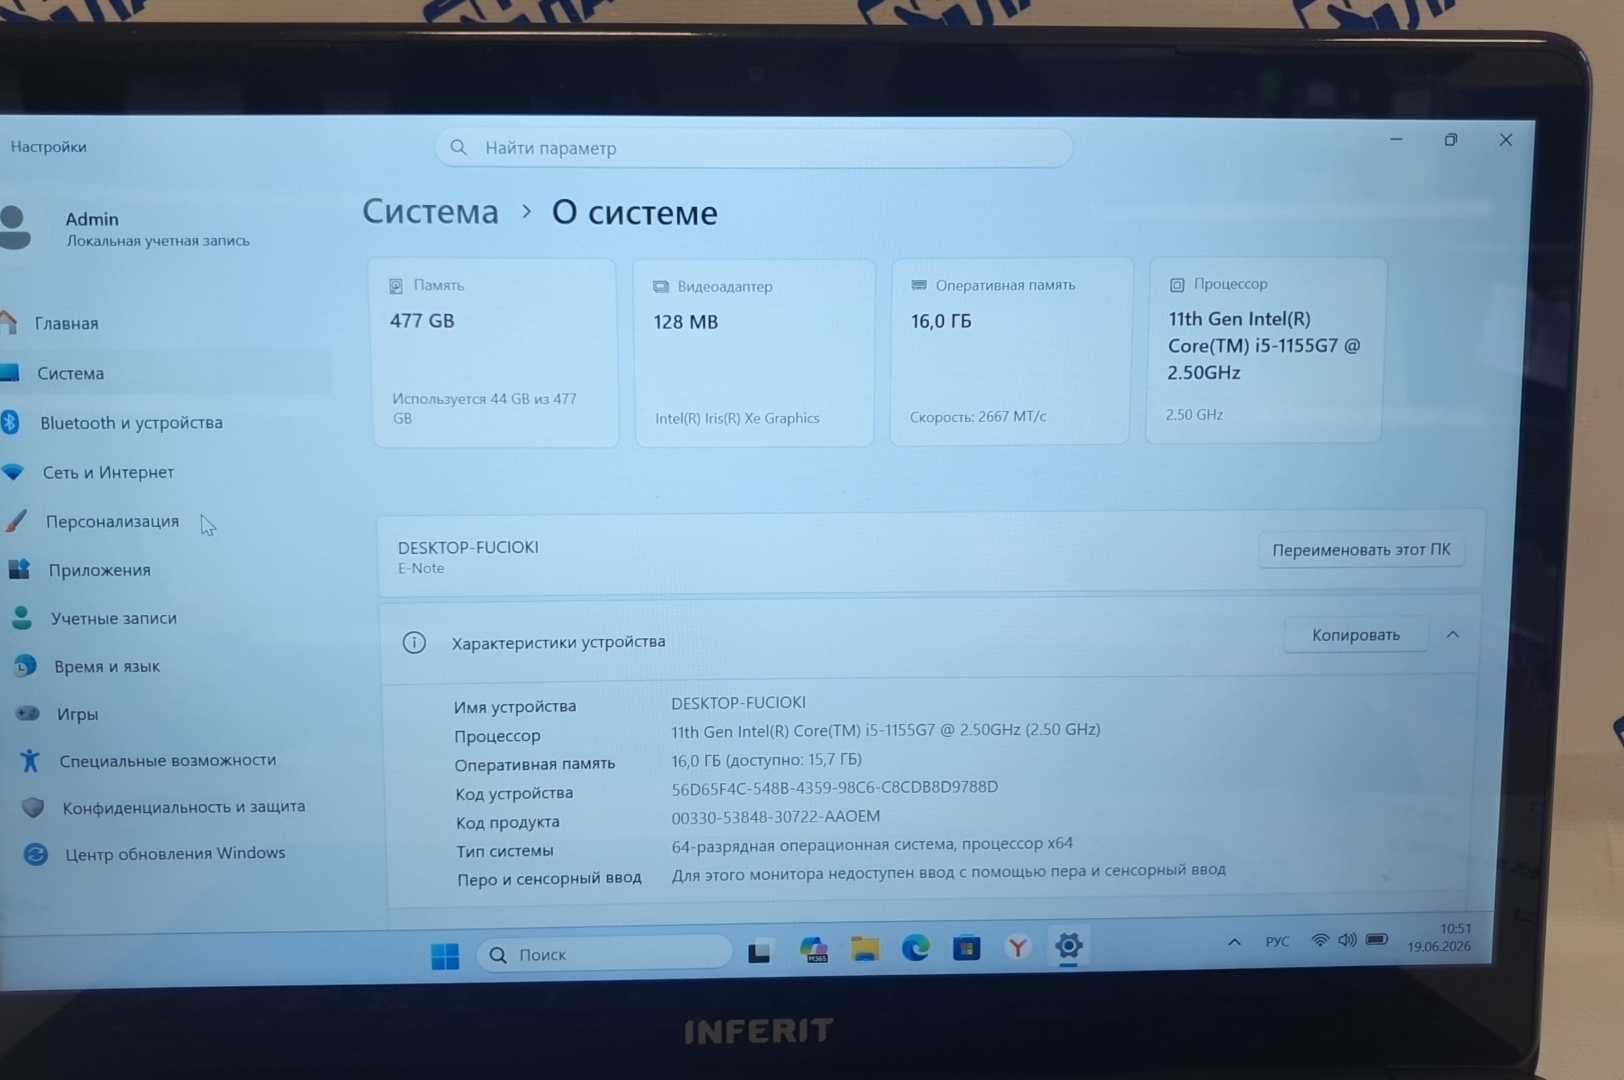Open the Оперативная память 16,0 ГБ card

[x=1010, y=351]
